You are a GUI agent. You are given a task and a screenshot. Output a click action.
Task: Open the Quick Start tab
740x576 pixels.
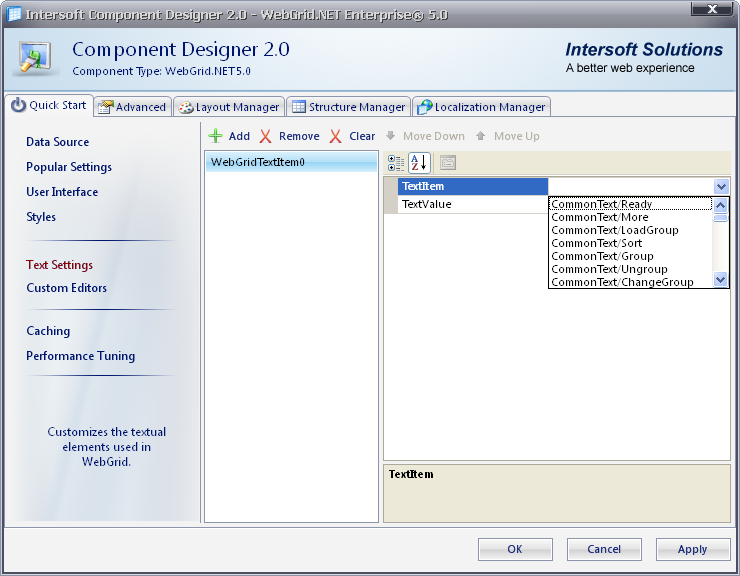[49, 105]
